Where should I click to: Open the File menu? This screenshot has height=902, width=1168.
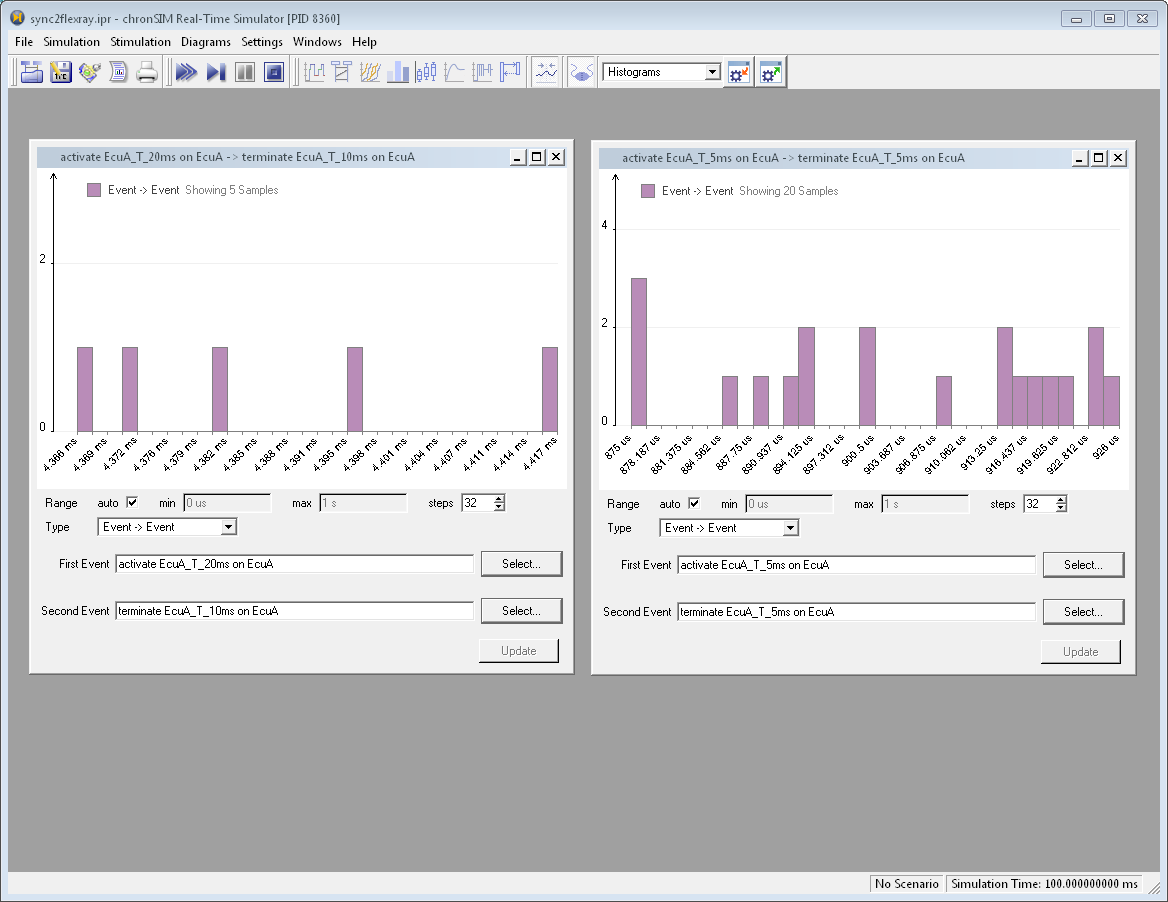[x=24, y=42]
